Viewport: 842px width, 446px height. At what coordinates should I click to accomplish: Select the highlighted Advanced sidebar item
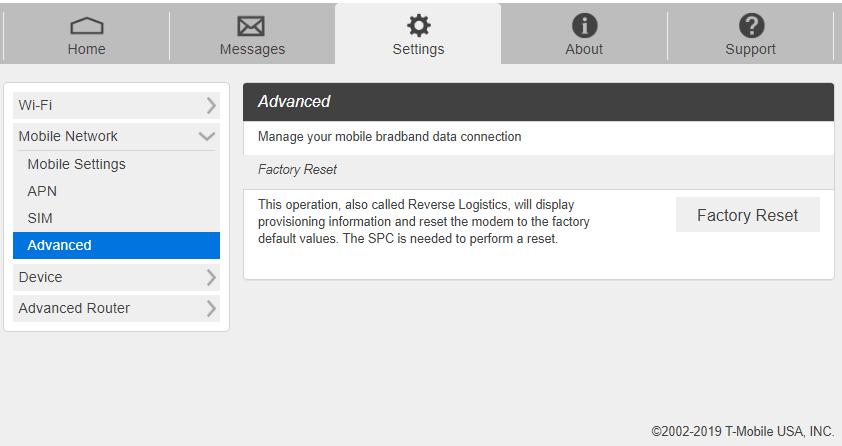tap(60, 245)
